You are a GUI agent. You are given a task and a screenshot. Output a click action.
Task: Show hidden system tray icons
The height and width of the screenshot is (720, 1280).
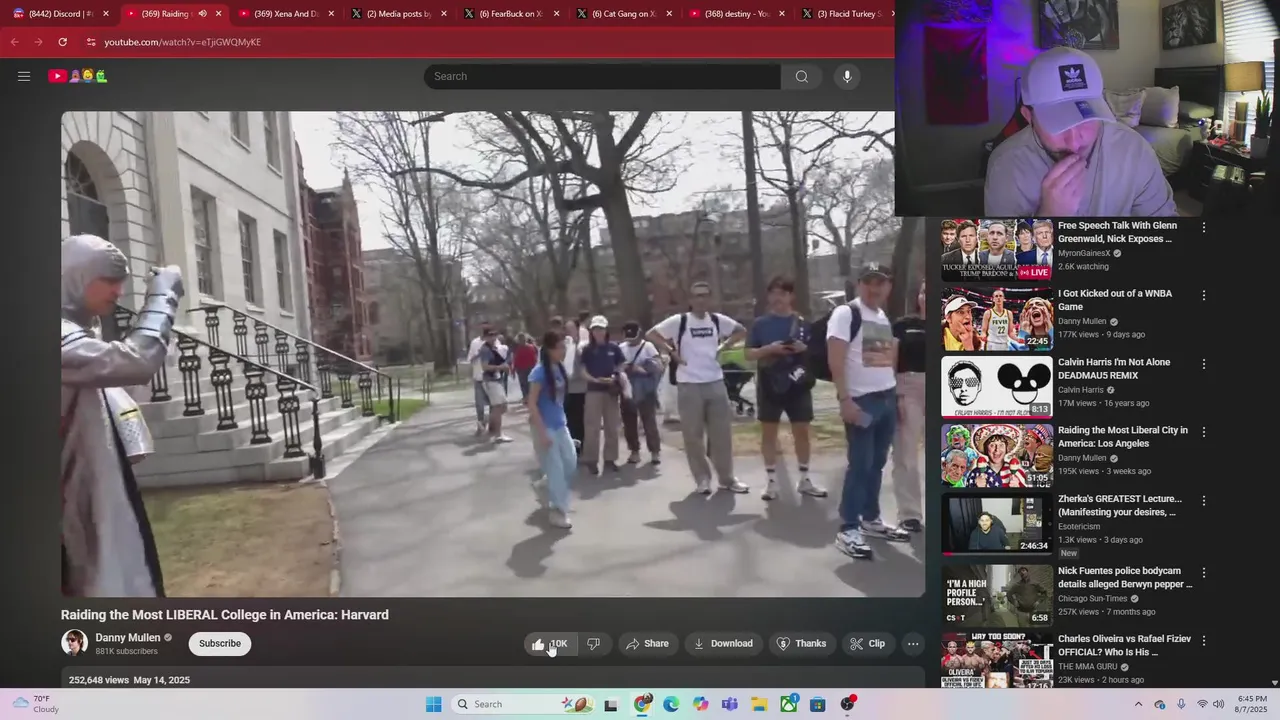click(x=1138, y=704)
